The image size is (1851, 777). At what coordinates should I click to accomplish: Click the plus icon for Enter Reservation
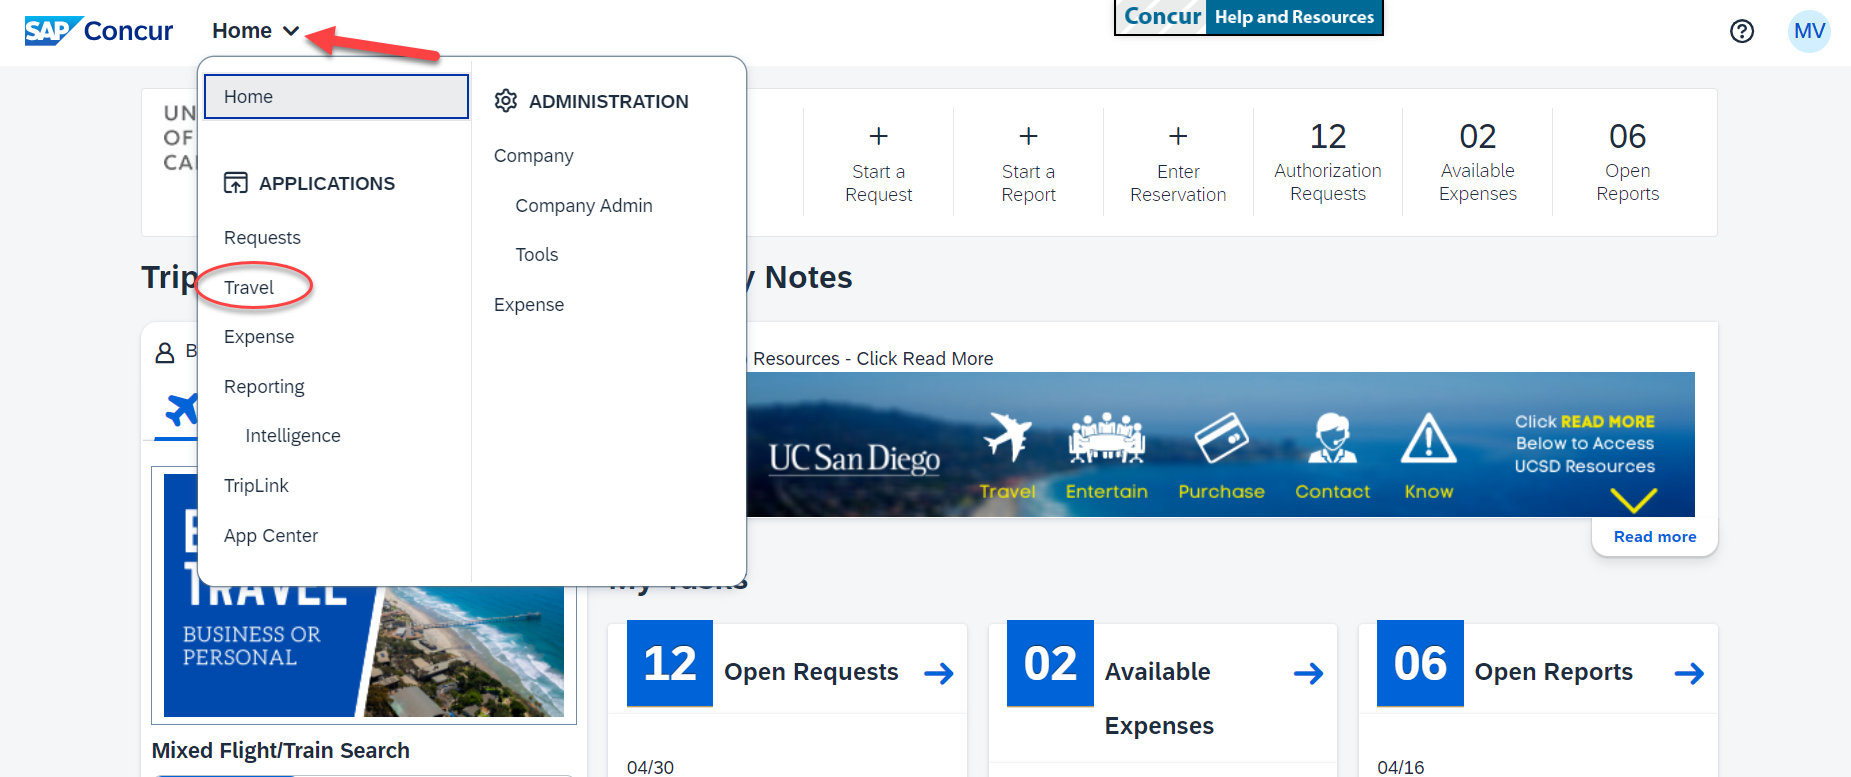(x=1178, y=136)
